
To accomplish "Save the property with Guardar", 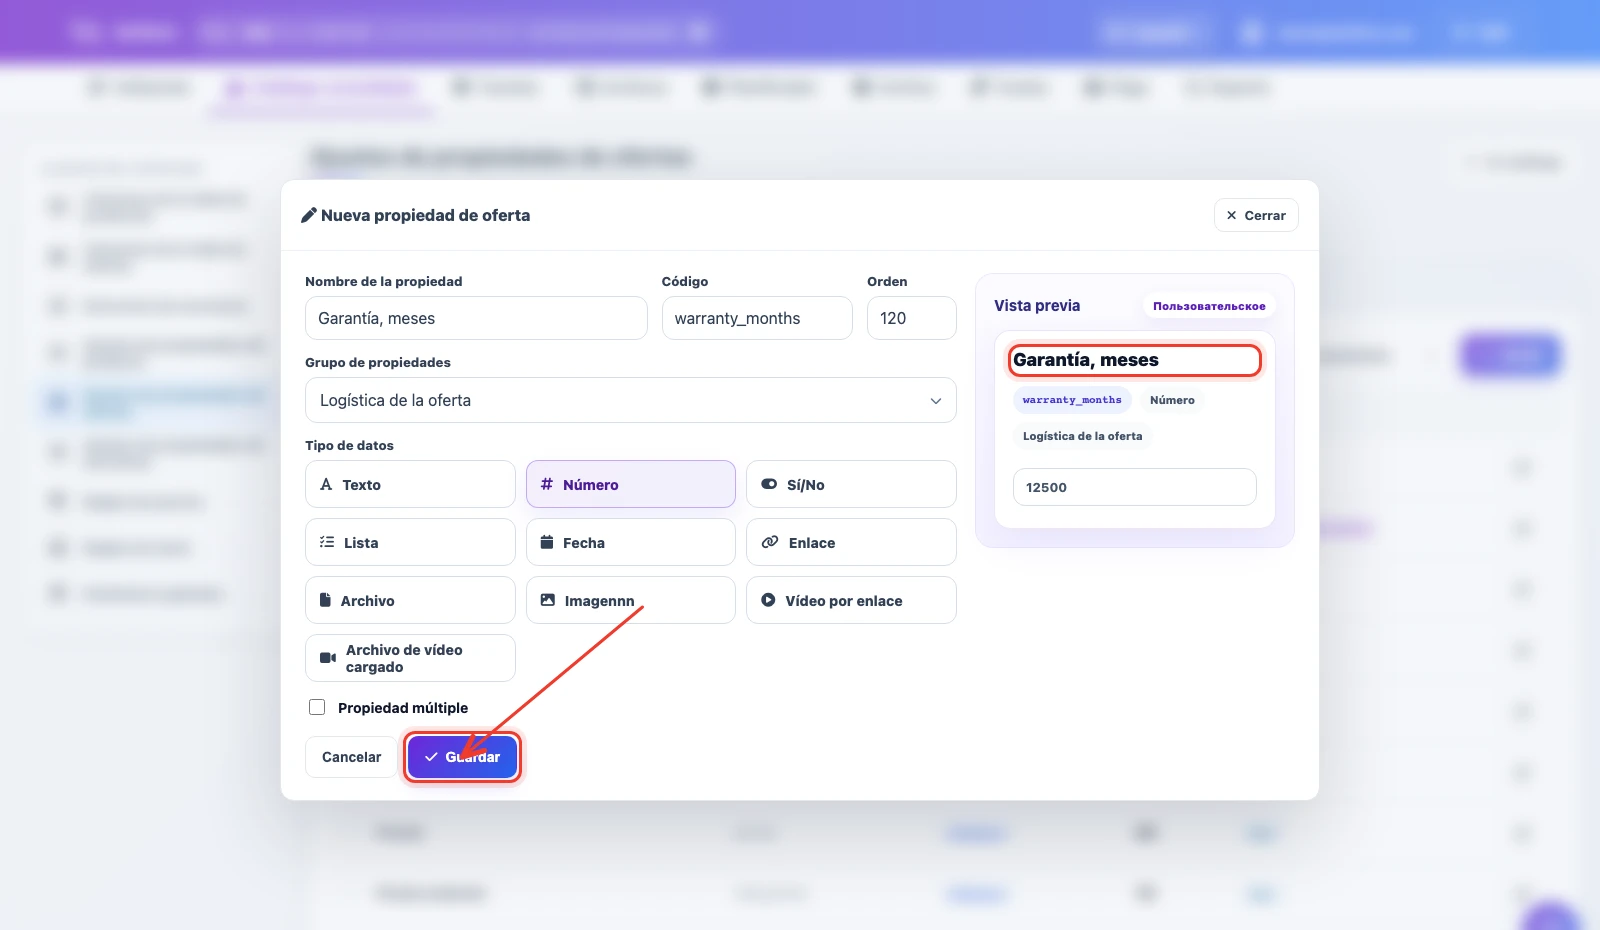I will (462, 757).
